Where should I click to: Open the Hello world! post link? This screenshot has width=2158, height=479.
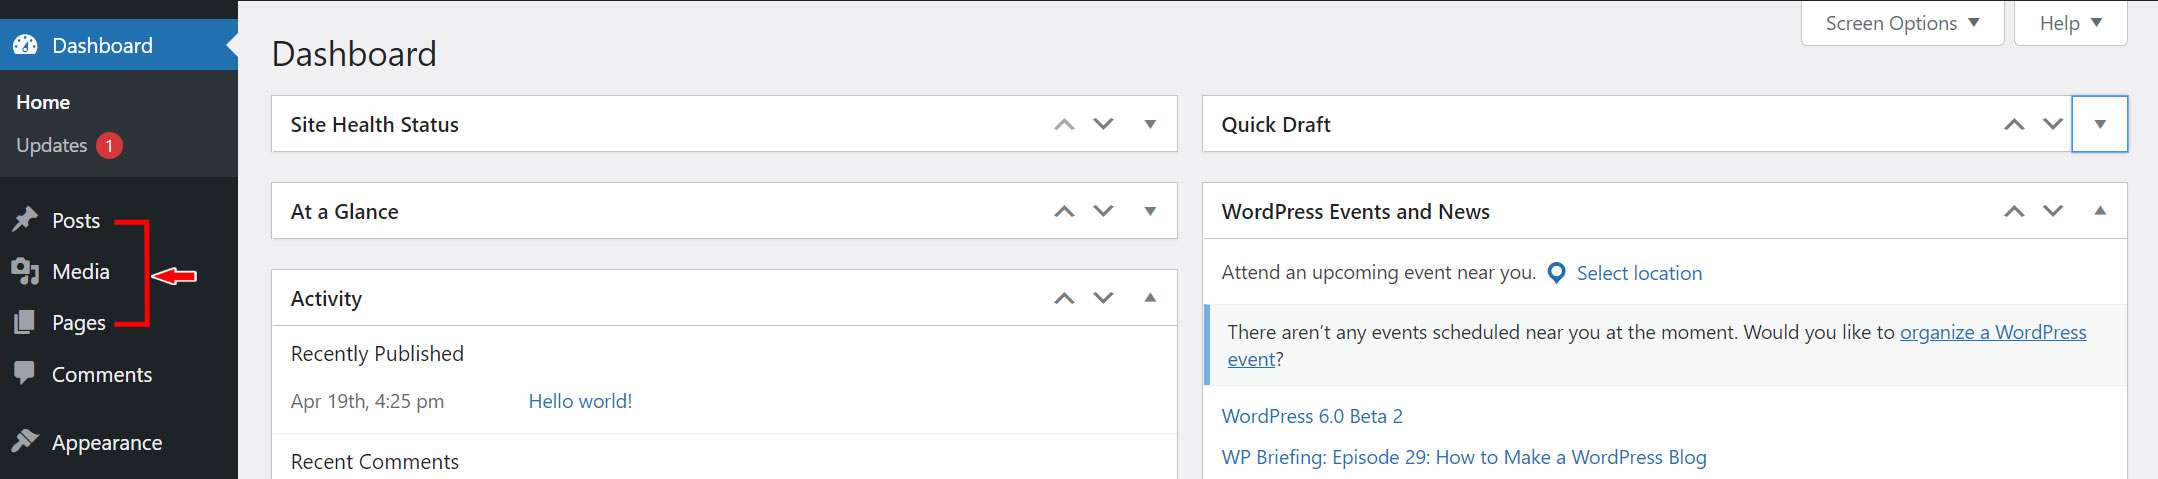pos(580,401)
